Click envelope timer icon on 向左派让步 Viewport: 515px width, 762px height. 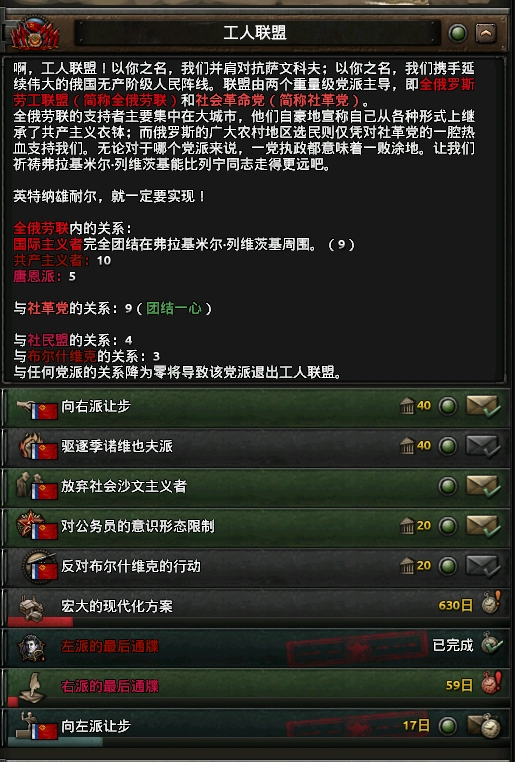tap(484, 726)
